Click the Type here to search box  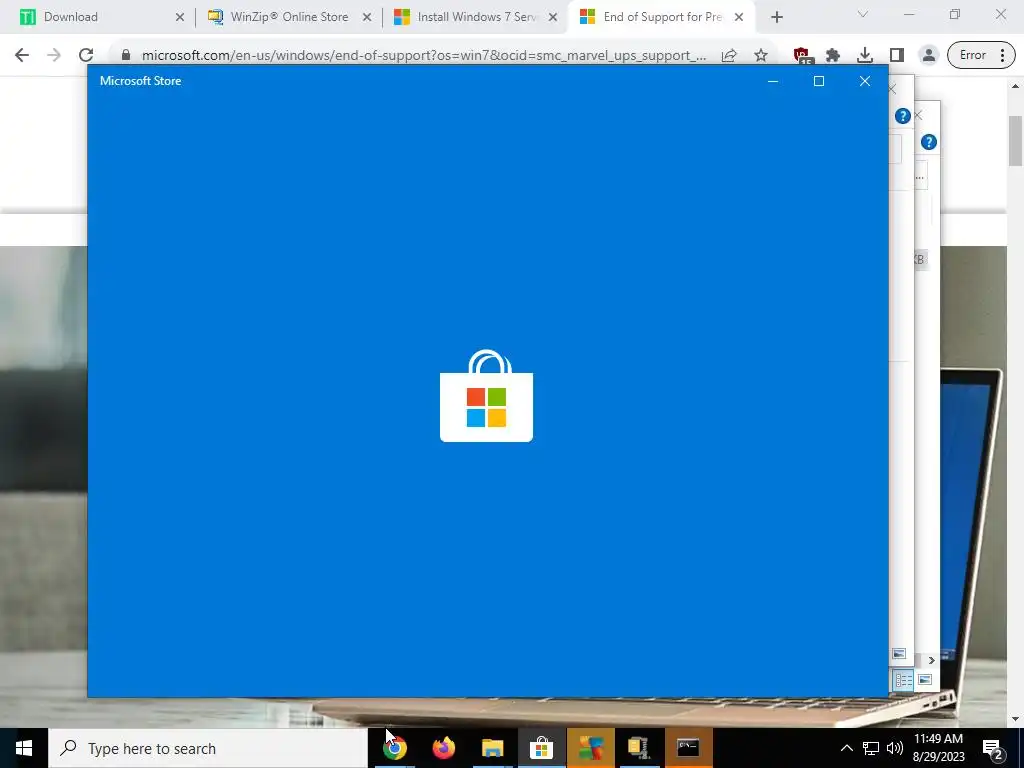[x=208, y=748]
